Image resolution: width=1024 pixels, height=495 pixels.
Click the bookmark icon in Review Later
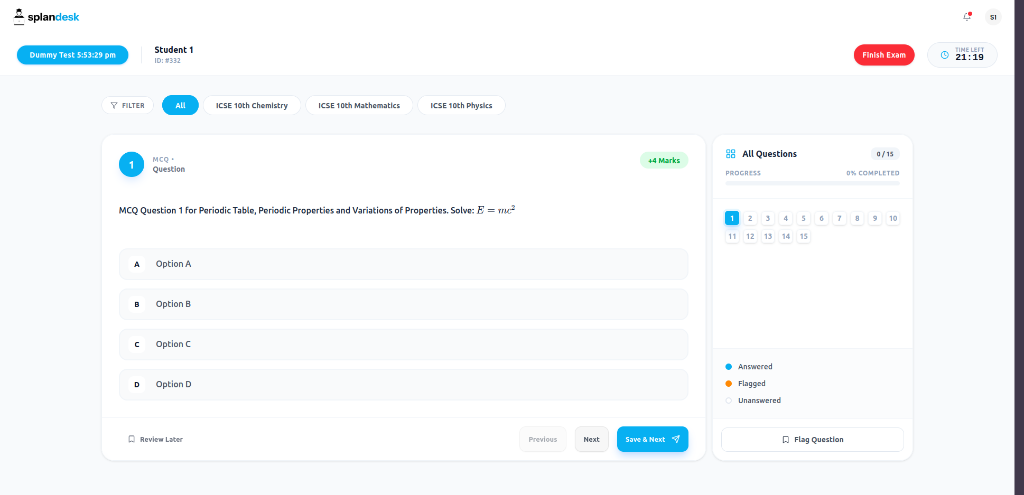pyautogui.click(x=131, y=439)
